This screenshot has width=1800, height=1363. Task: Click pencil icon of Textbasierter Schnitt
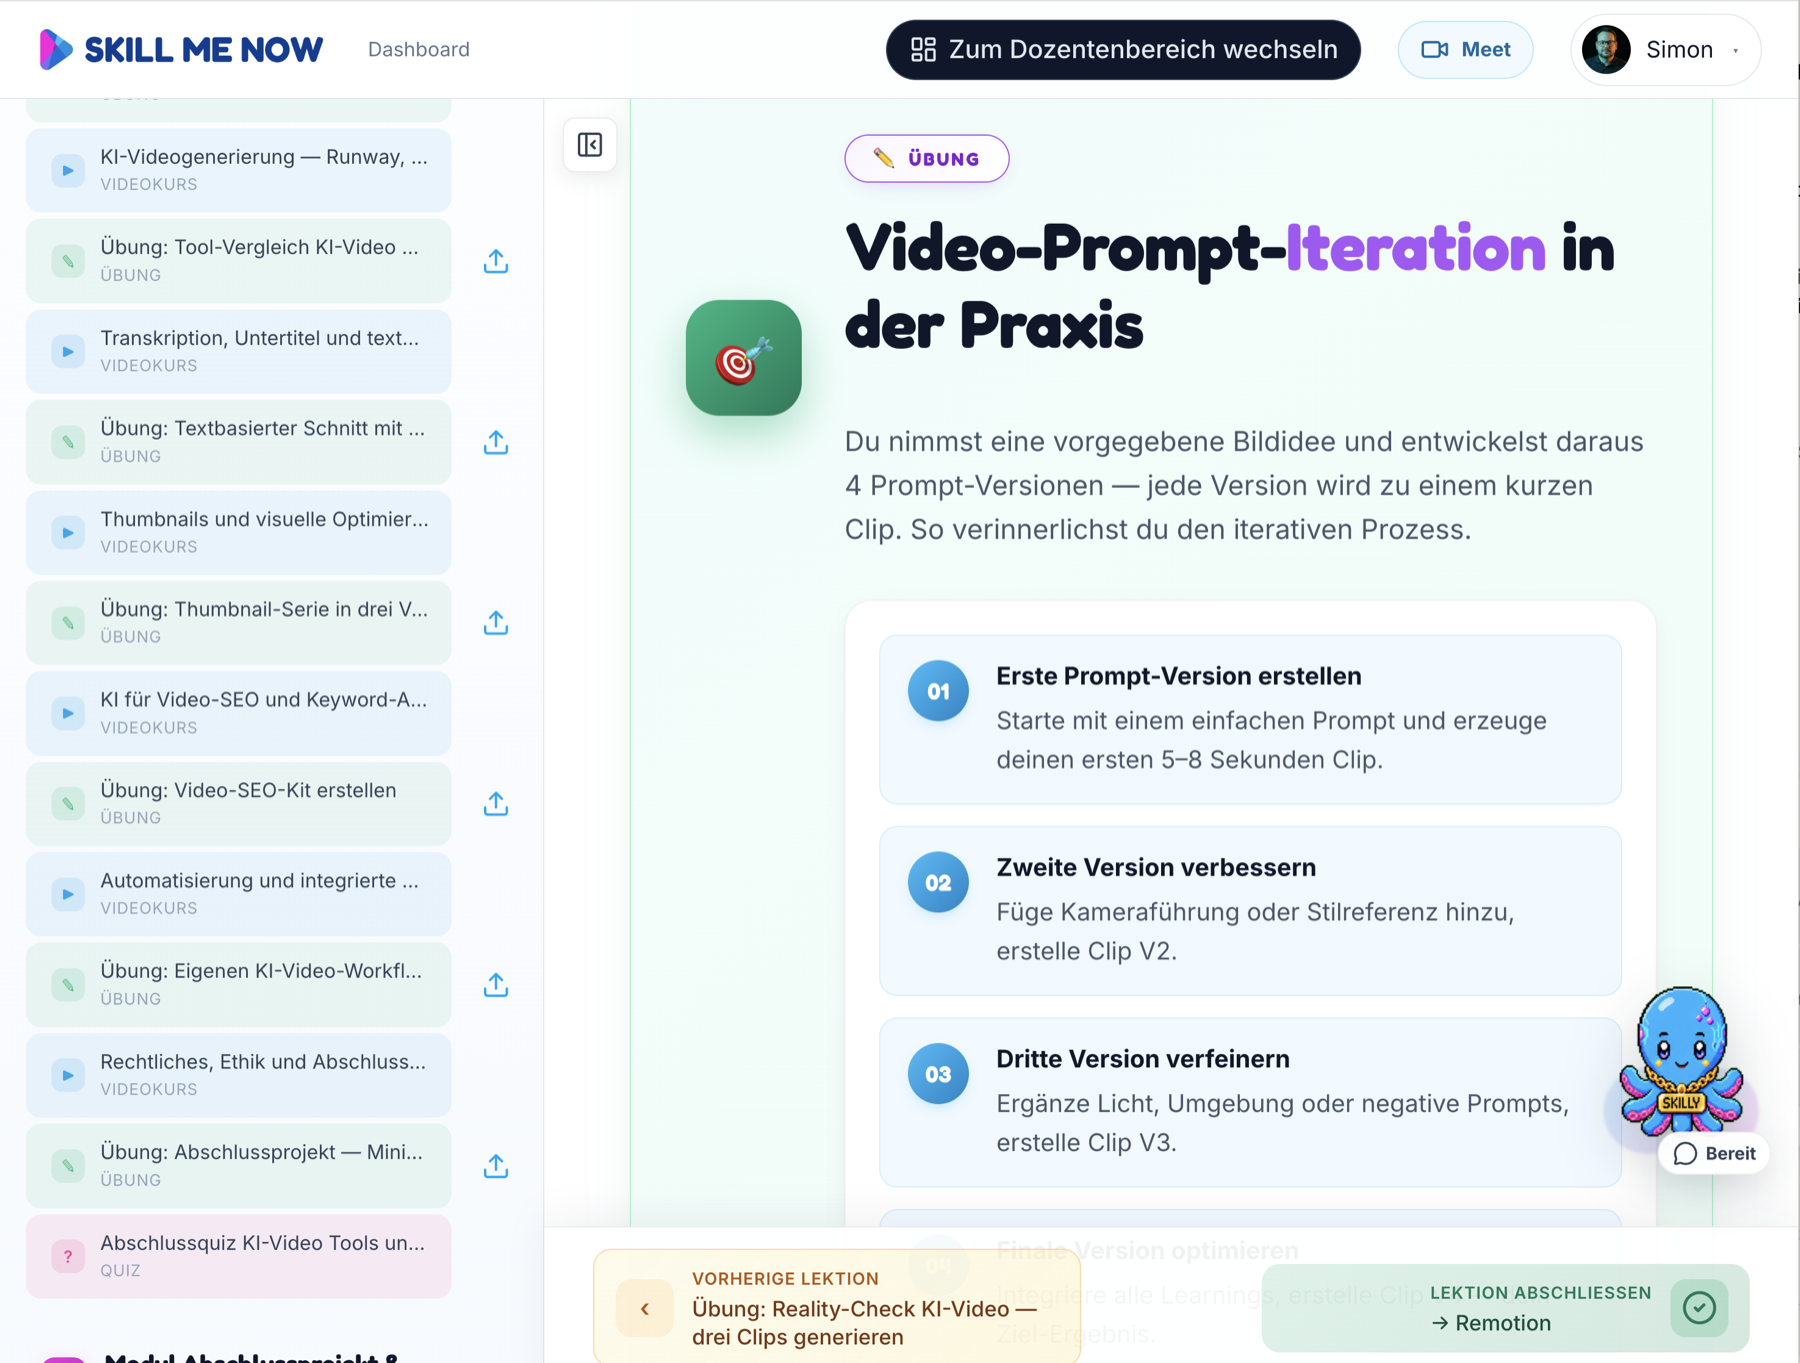68,442
